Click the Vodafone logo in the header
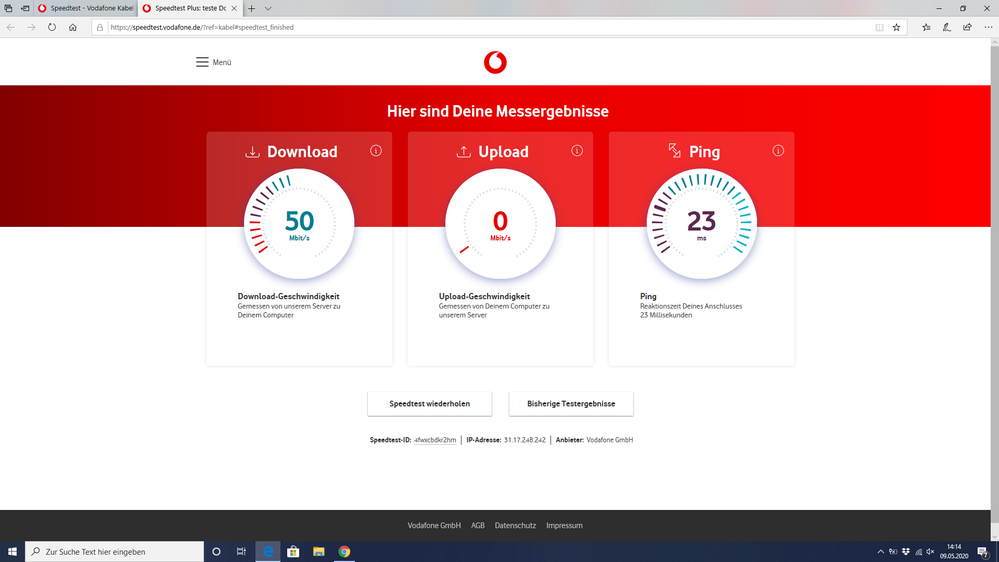 (x=495, y=62)
